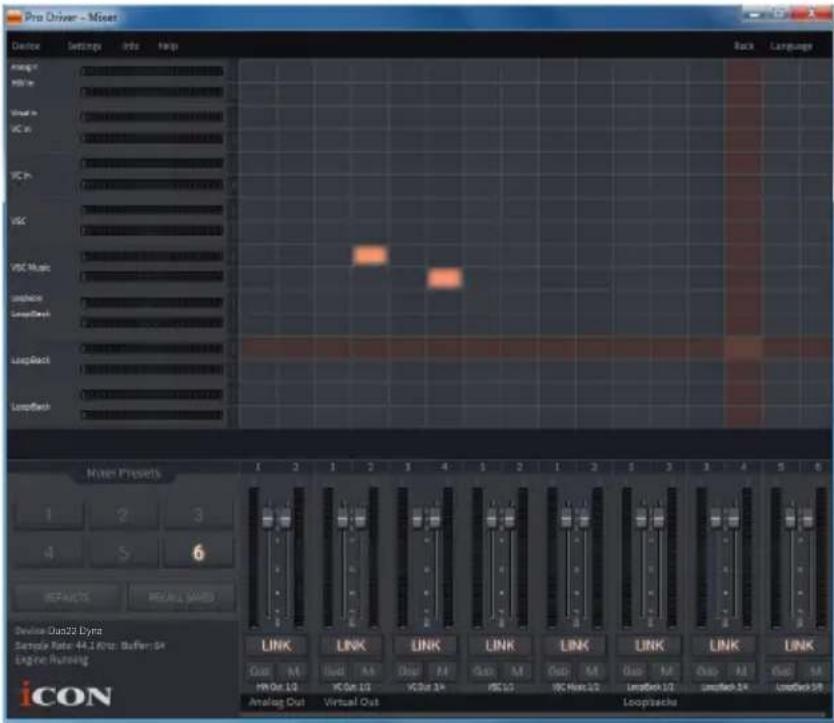Select mixer preset 4

(49, 552)
